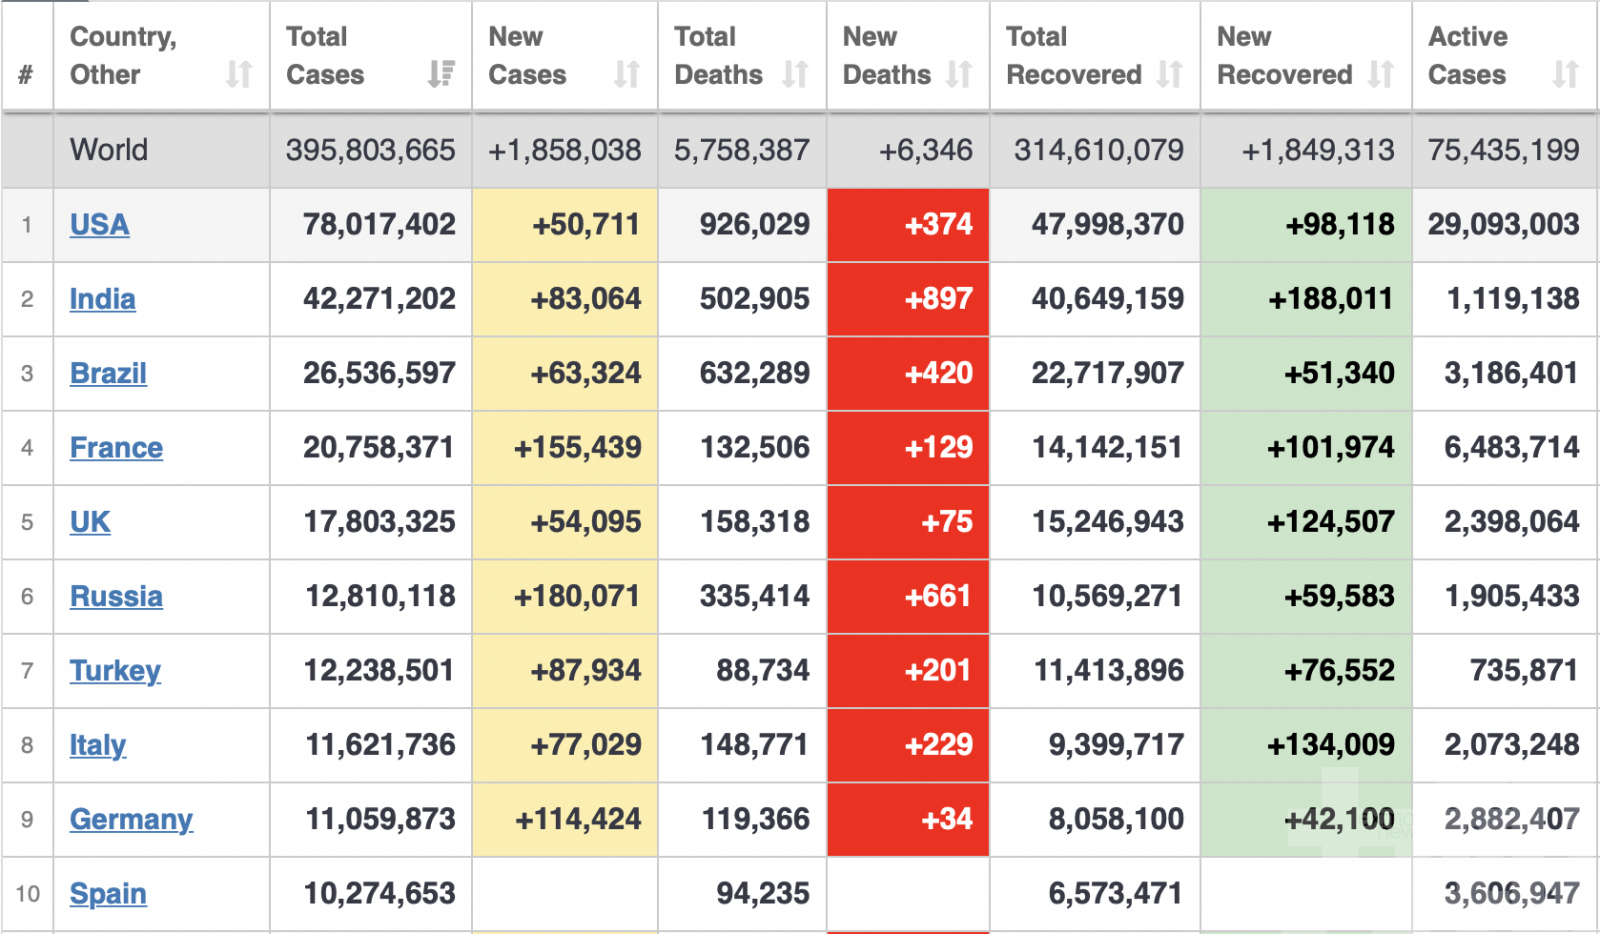Click the 'Total Cases' header label
Viewport: 1600px width, 934px height.
pos(325,55)
